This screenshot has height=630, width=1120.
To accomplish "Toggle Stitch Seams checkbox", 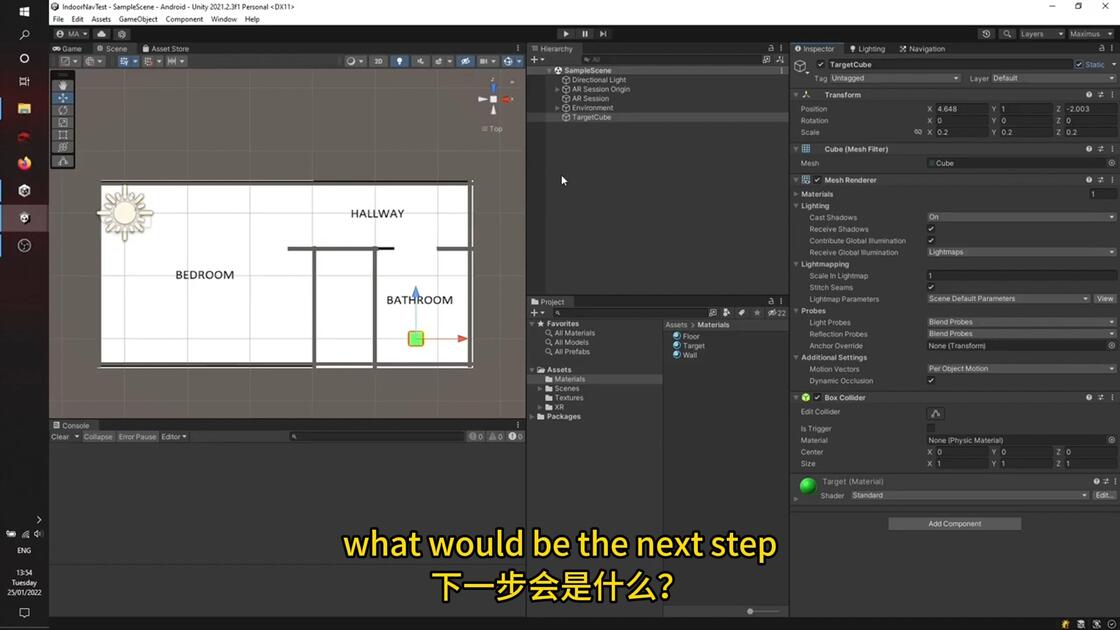I will 931,287.
